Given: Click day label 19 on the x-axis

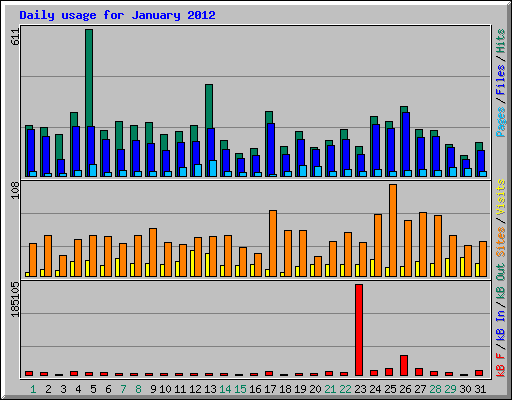Looking at the screenshot, I should [x=300, y=389].
